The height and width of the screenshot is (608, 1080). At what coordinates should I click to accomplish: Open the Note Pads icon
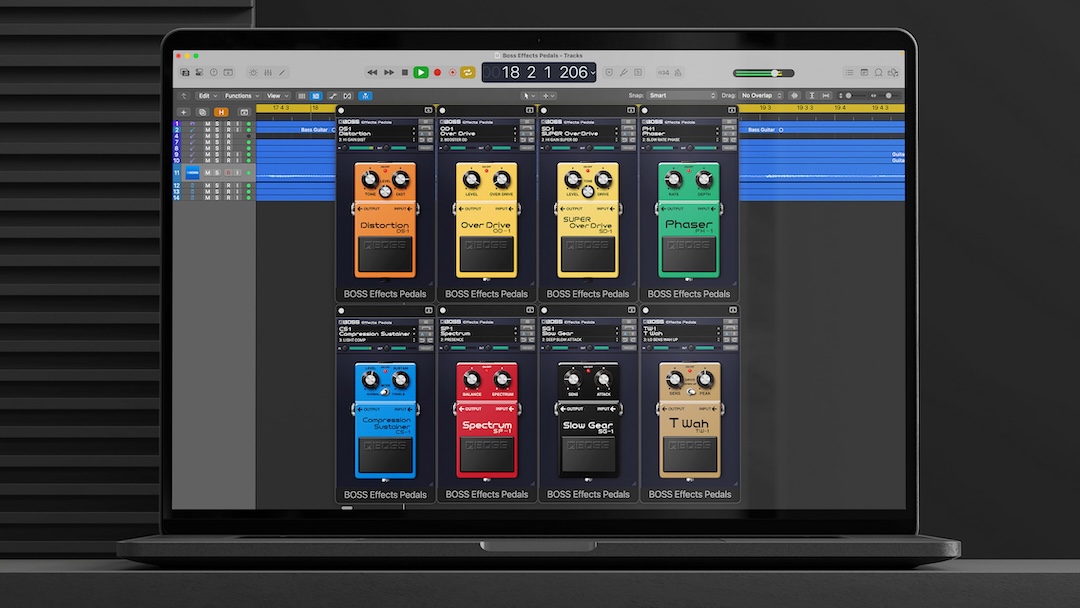click(x=864, y=72)
